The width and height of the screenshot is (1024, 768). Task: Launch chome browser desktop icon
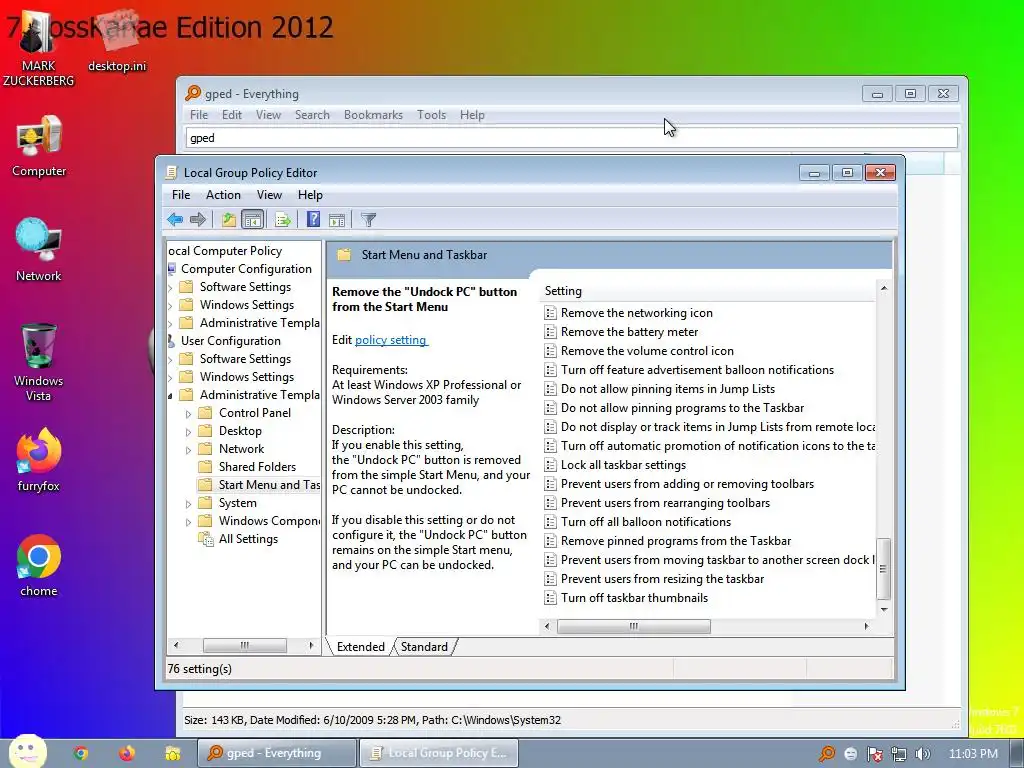(39, 566)
